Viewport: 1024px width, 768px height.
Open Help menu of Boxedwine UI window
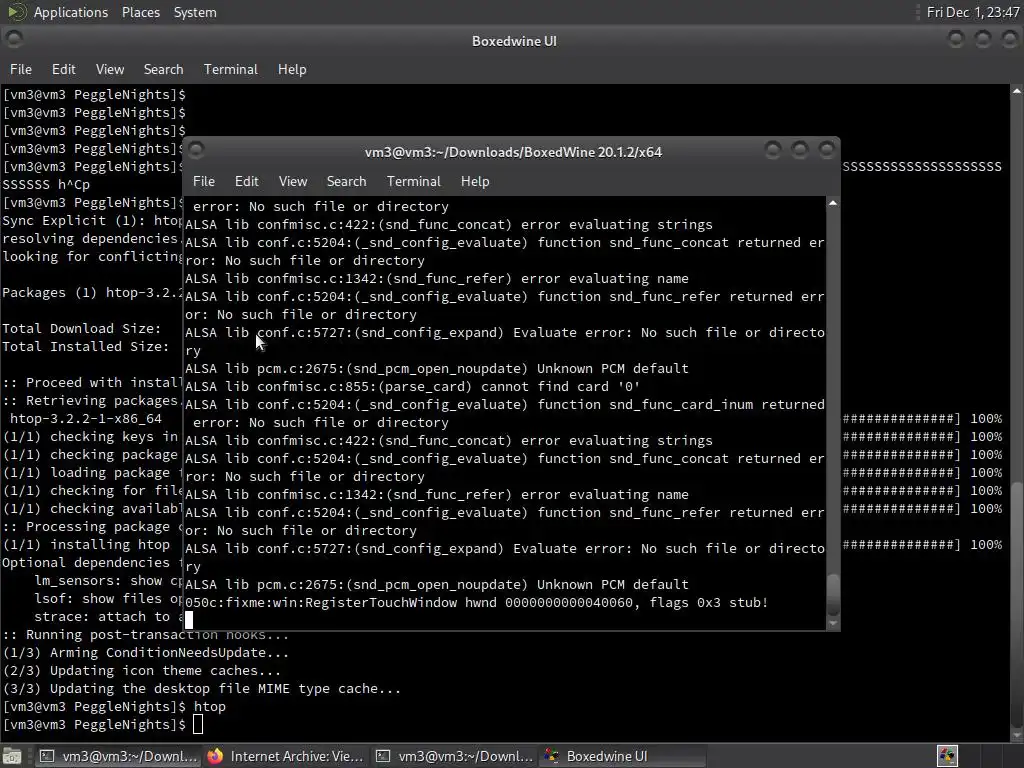point(292,69)
